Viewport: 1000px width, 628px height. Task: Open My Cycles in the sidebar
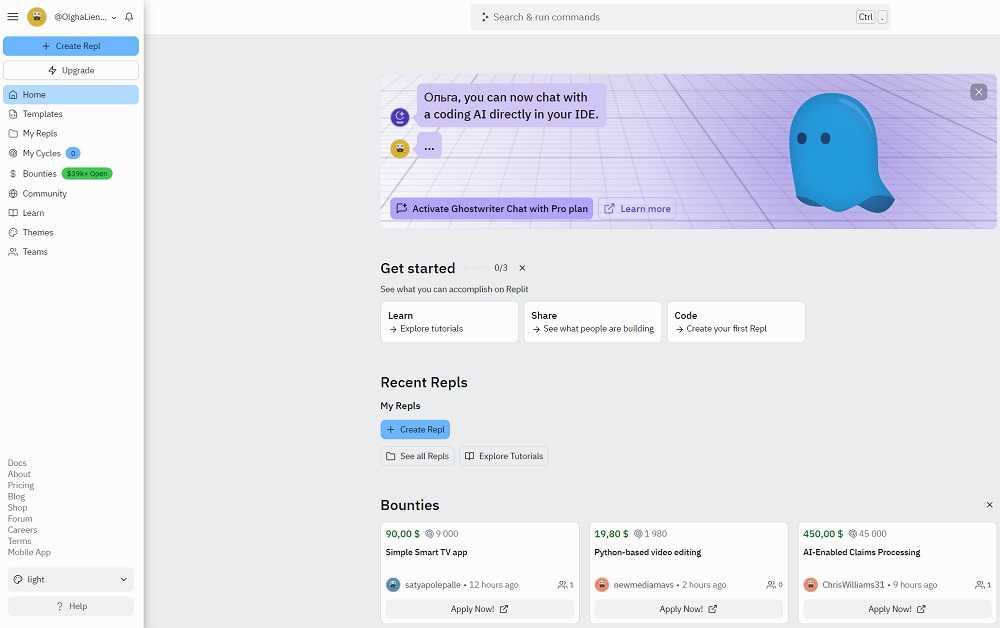41,153
